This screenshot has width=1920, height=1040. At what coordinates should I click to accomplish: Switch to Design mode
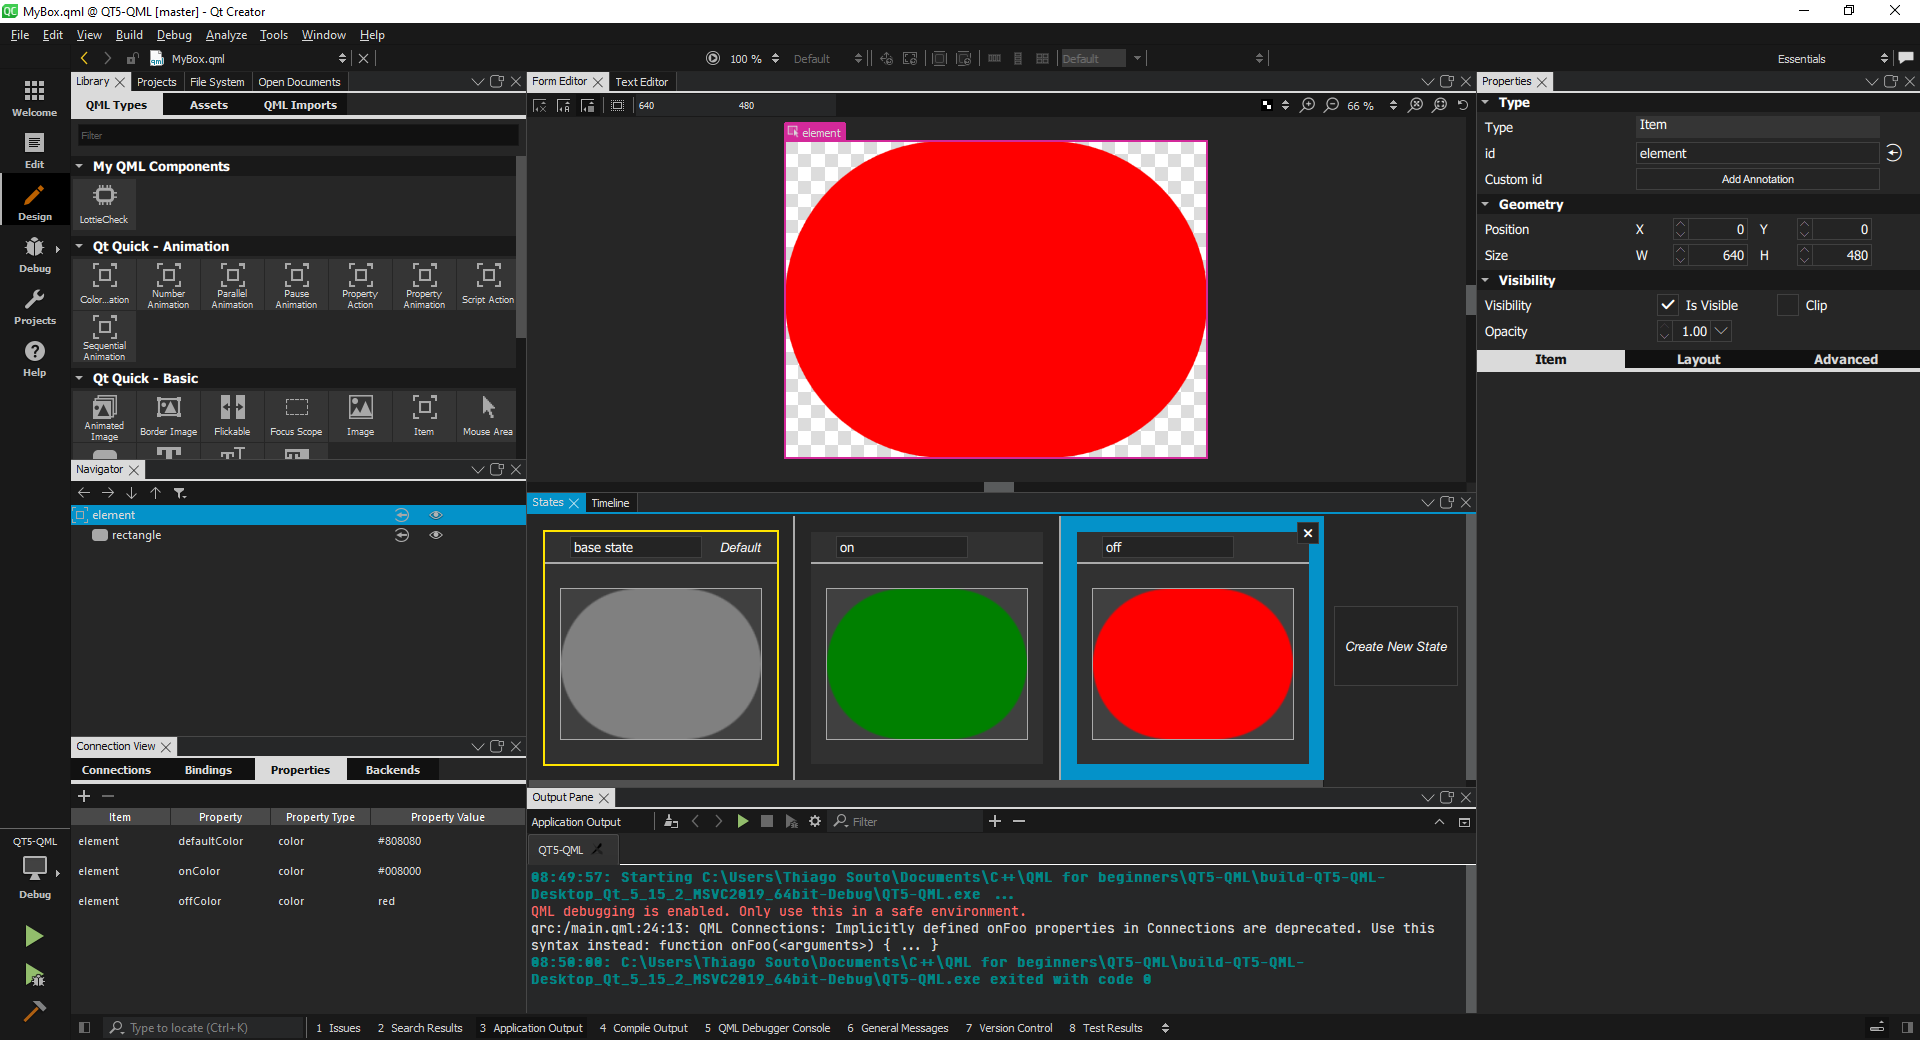pyautogui.click(x=34, y=202)
